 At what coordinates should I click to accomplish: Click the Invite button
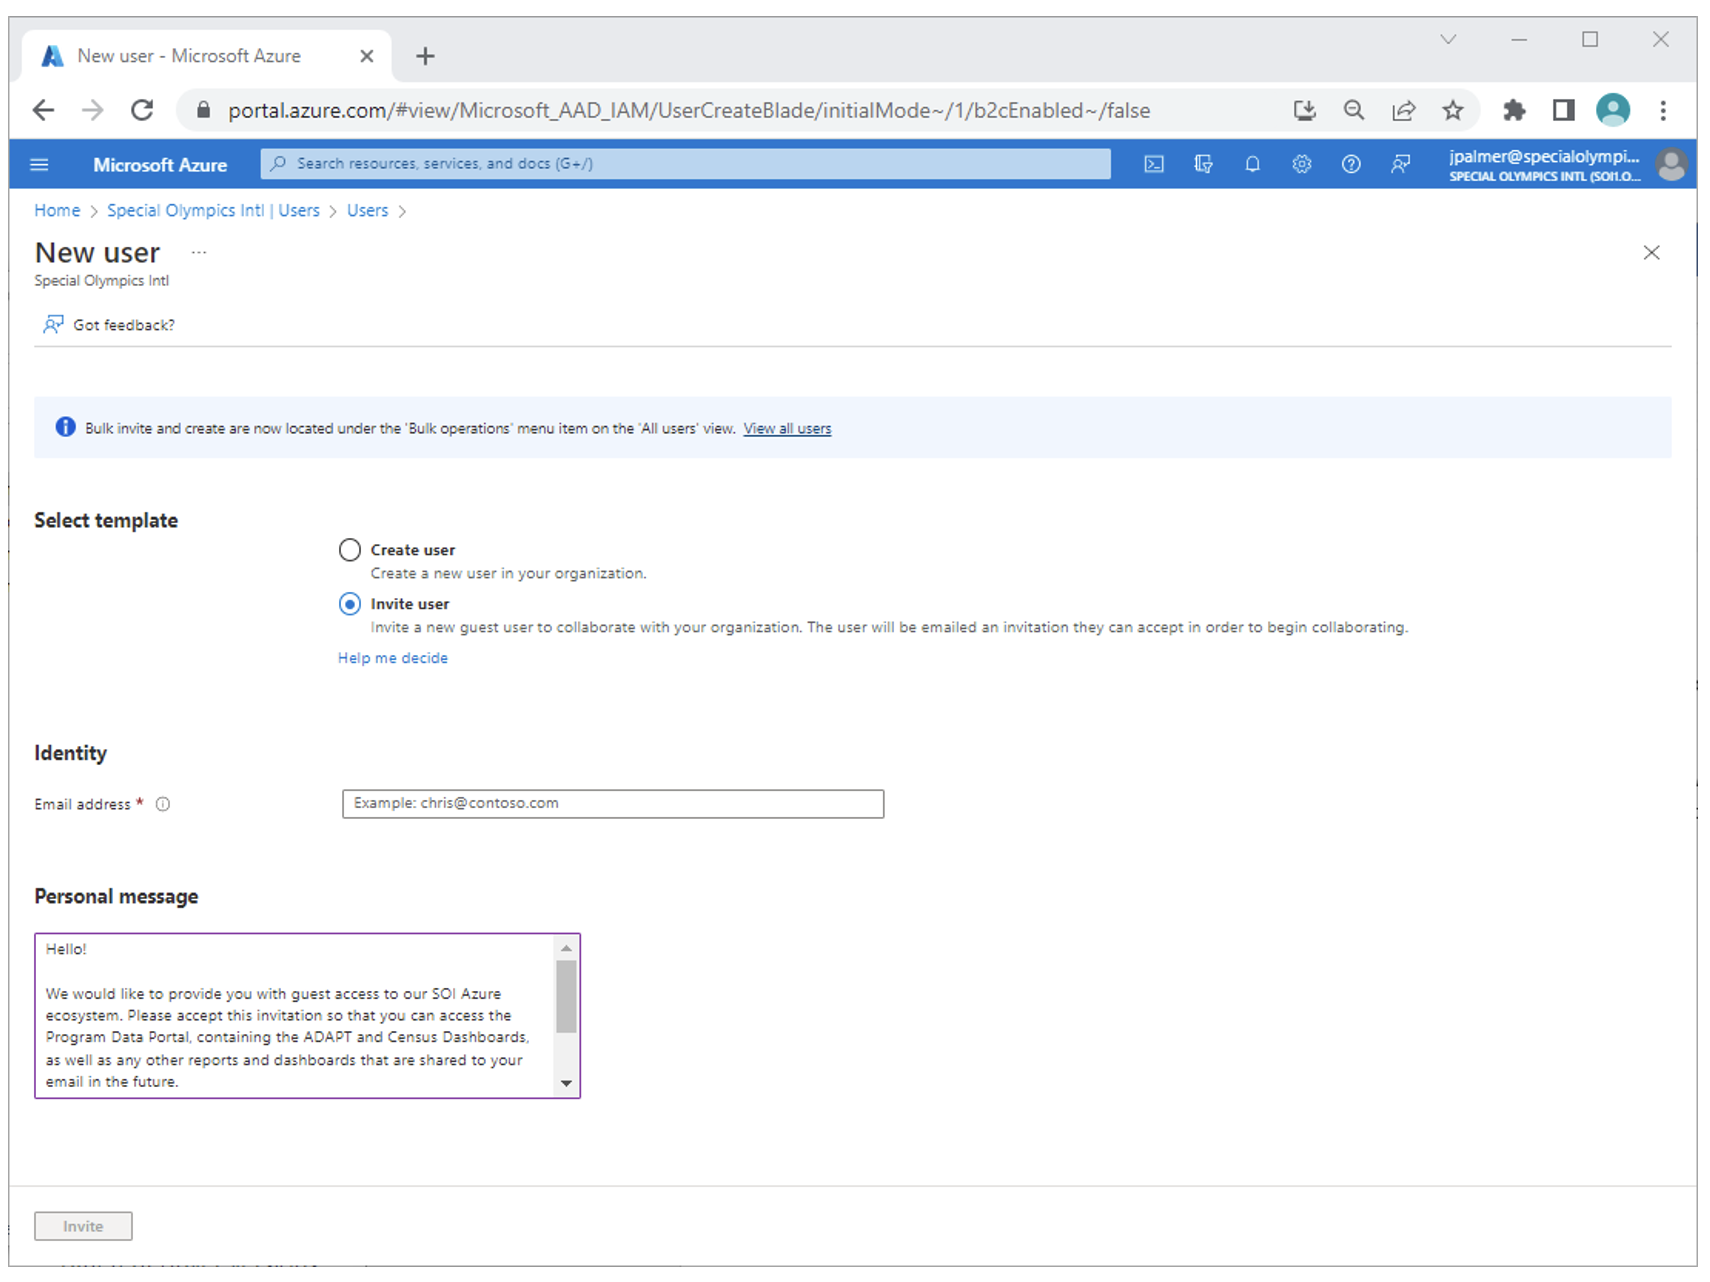83,1226
